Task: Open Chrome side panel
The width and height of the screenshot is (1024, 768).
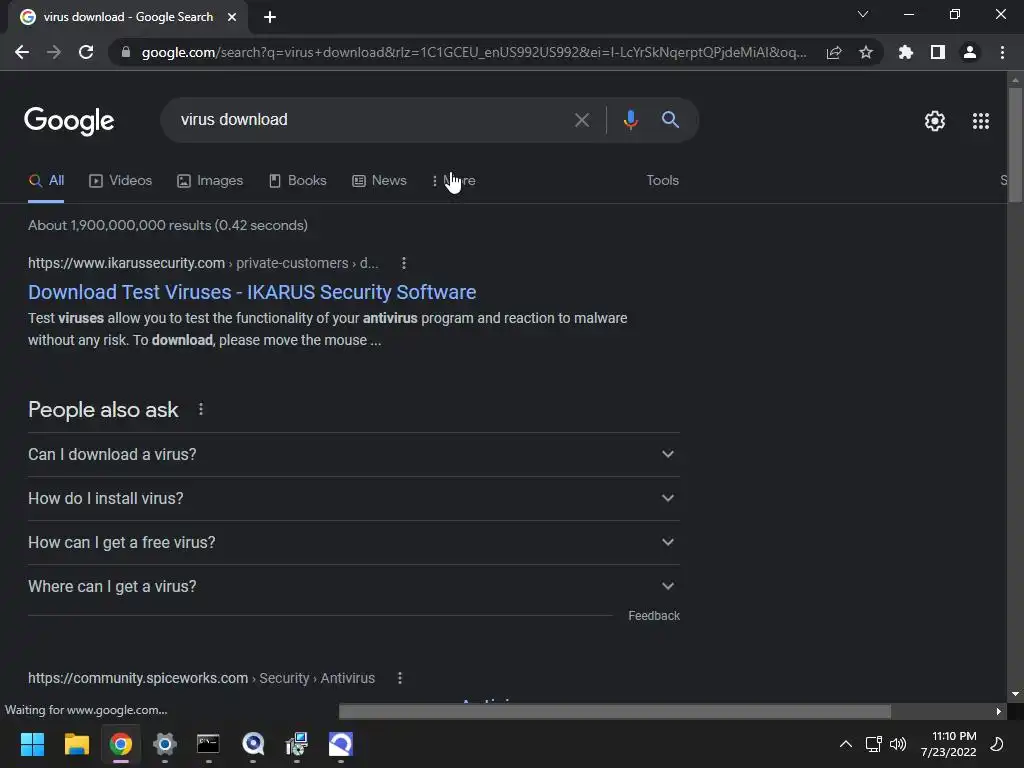Action: 938,52
